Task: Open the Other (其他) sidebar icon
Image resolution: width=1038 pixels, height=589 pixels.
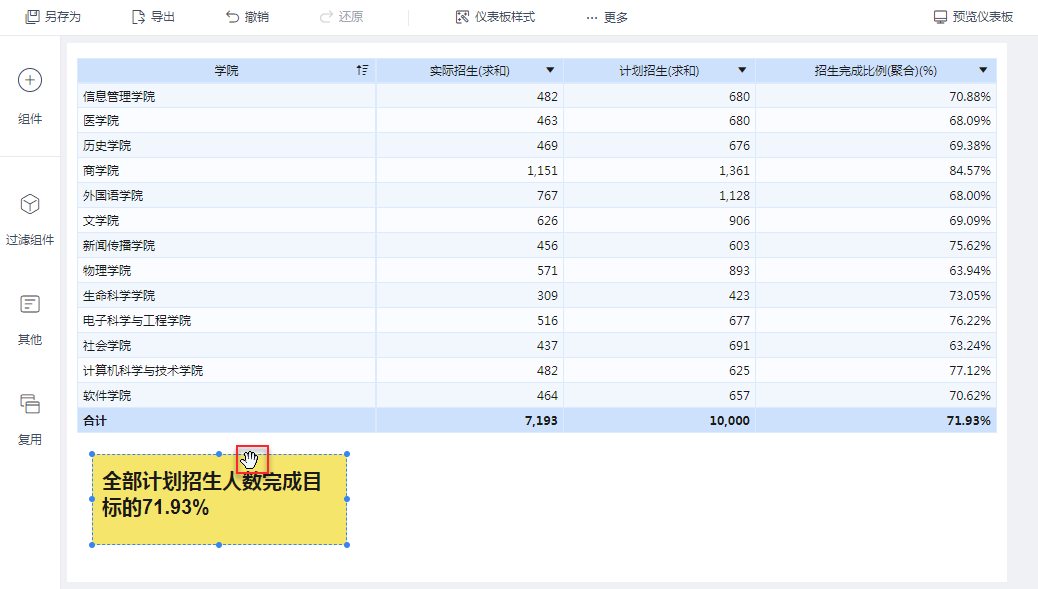Action: [x=30, y=304]
